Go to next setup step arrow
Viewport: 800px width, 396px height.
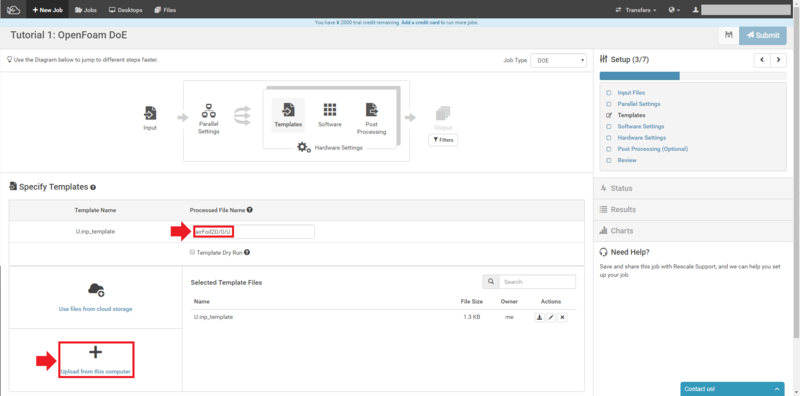779,60
